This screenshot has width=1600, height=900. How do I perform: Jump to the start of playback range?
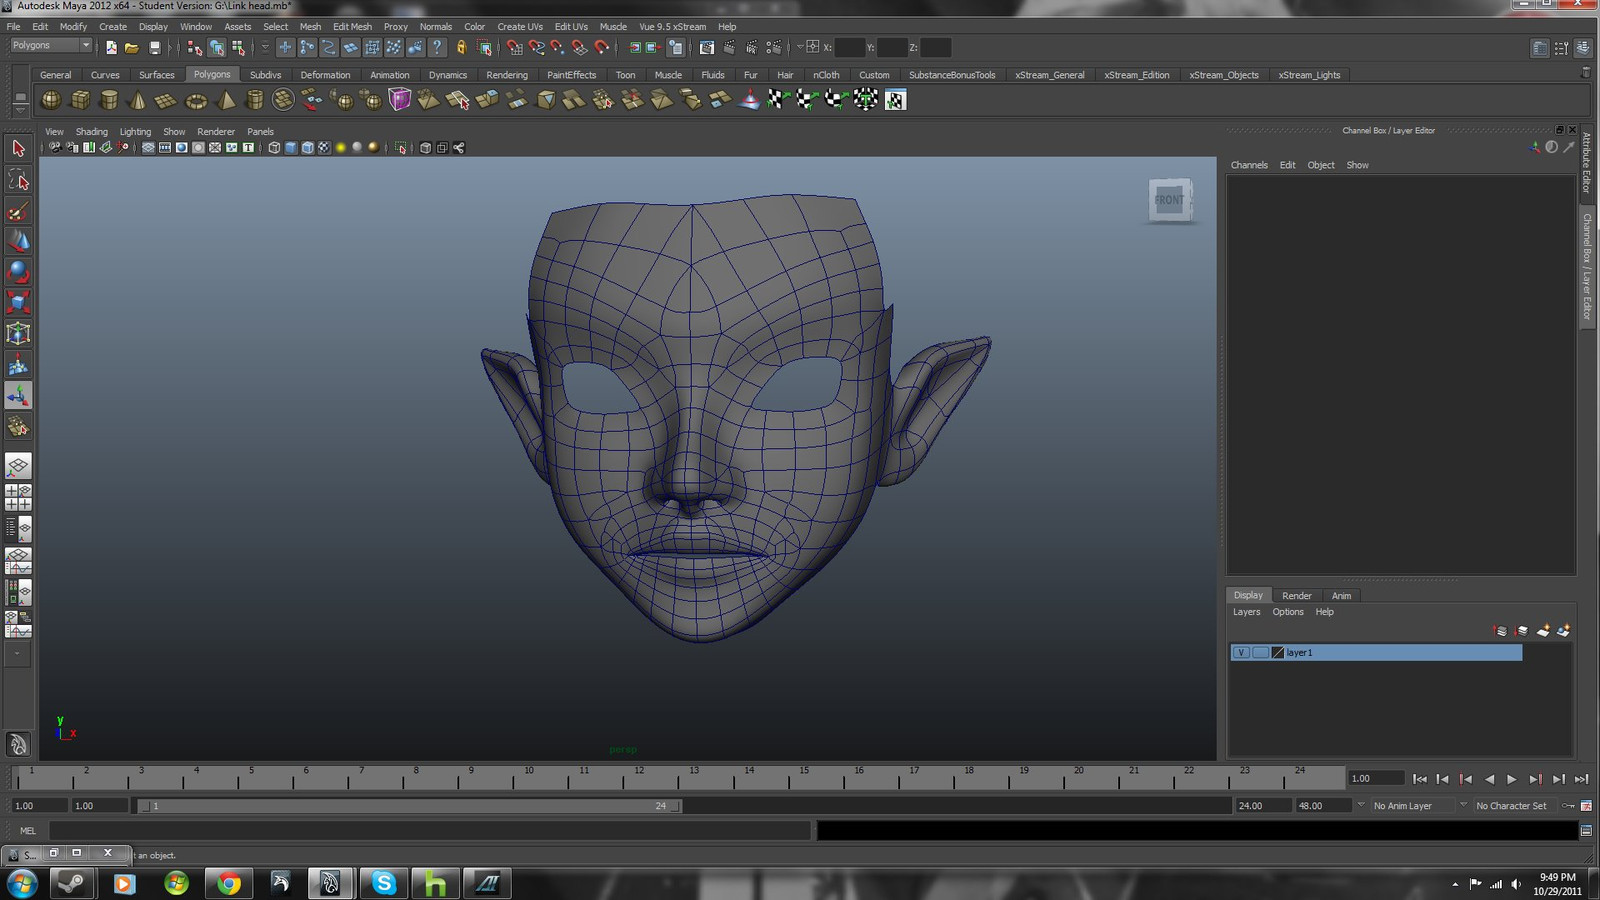1420,779
